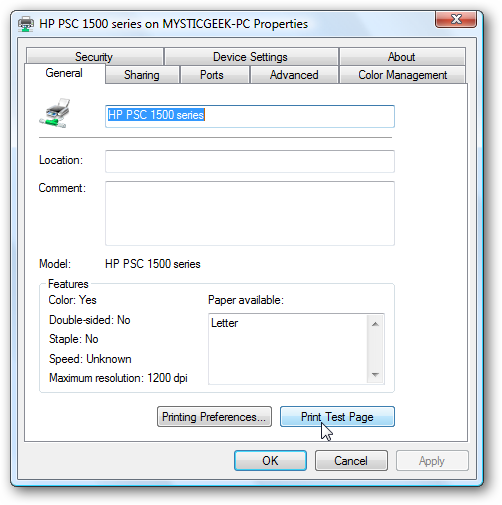The width and height of the screenshot is (502, 505).
Task: Click into the Location field
Action: click(x=250, y=161)
